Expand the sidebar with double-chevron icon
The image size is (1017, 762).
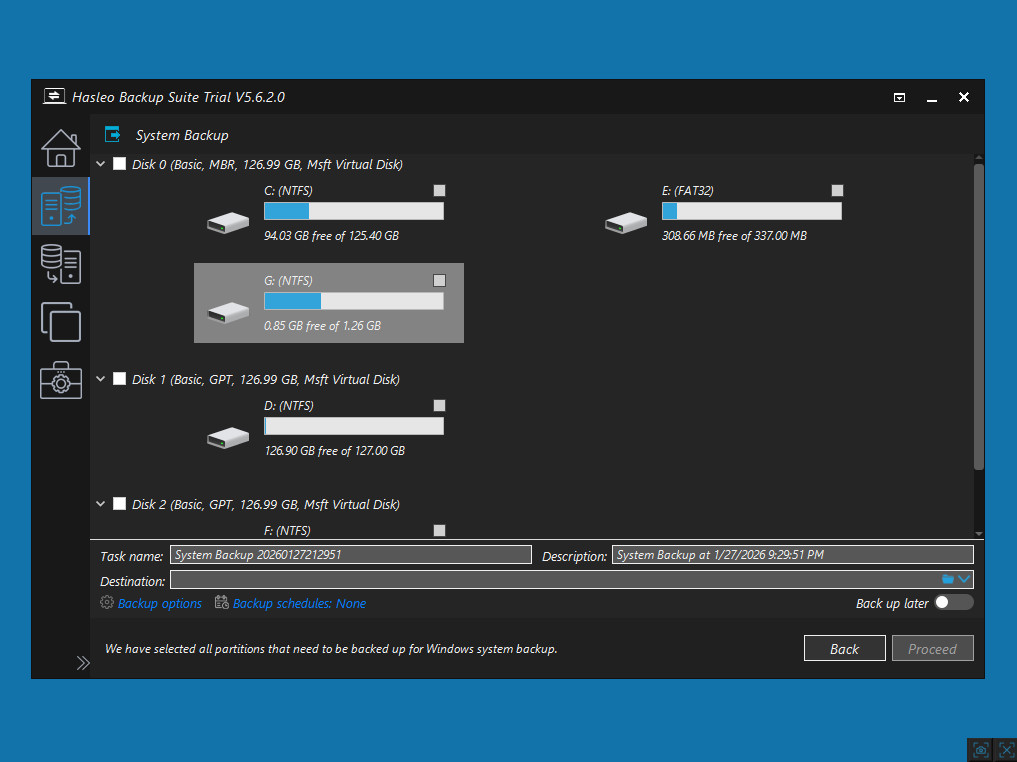point(83,662)
